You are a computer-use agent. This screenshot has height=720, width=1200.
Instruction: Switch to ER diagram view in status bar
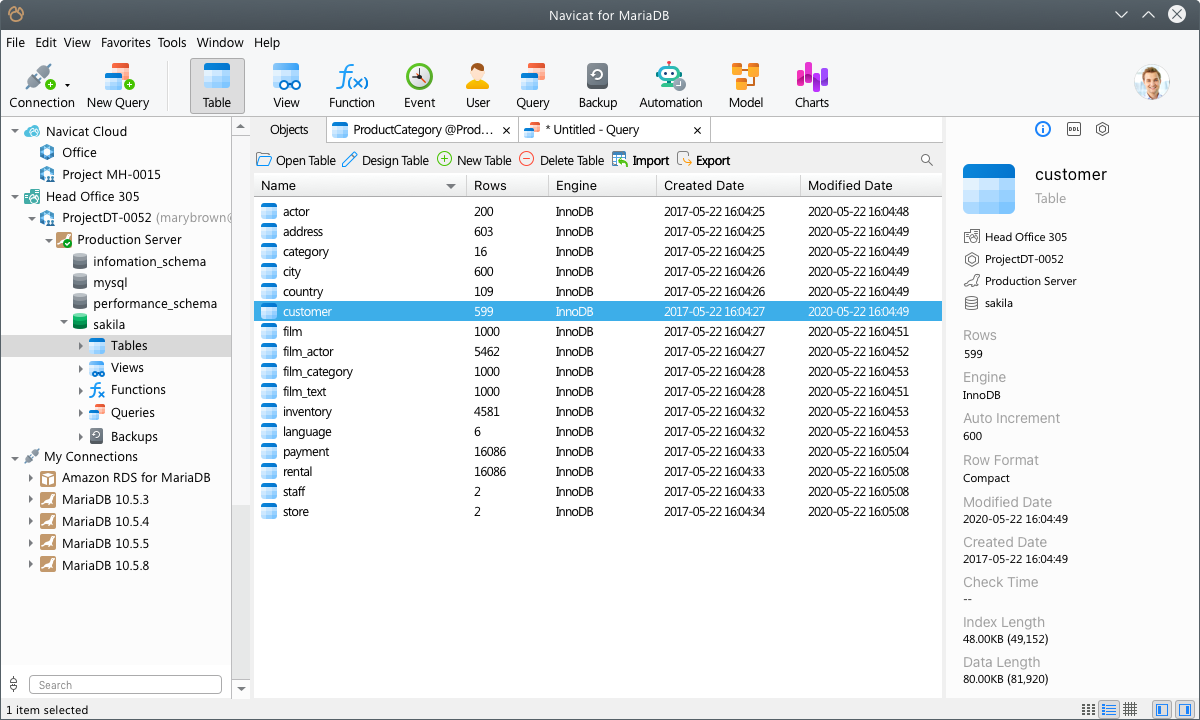[1130, 710]
